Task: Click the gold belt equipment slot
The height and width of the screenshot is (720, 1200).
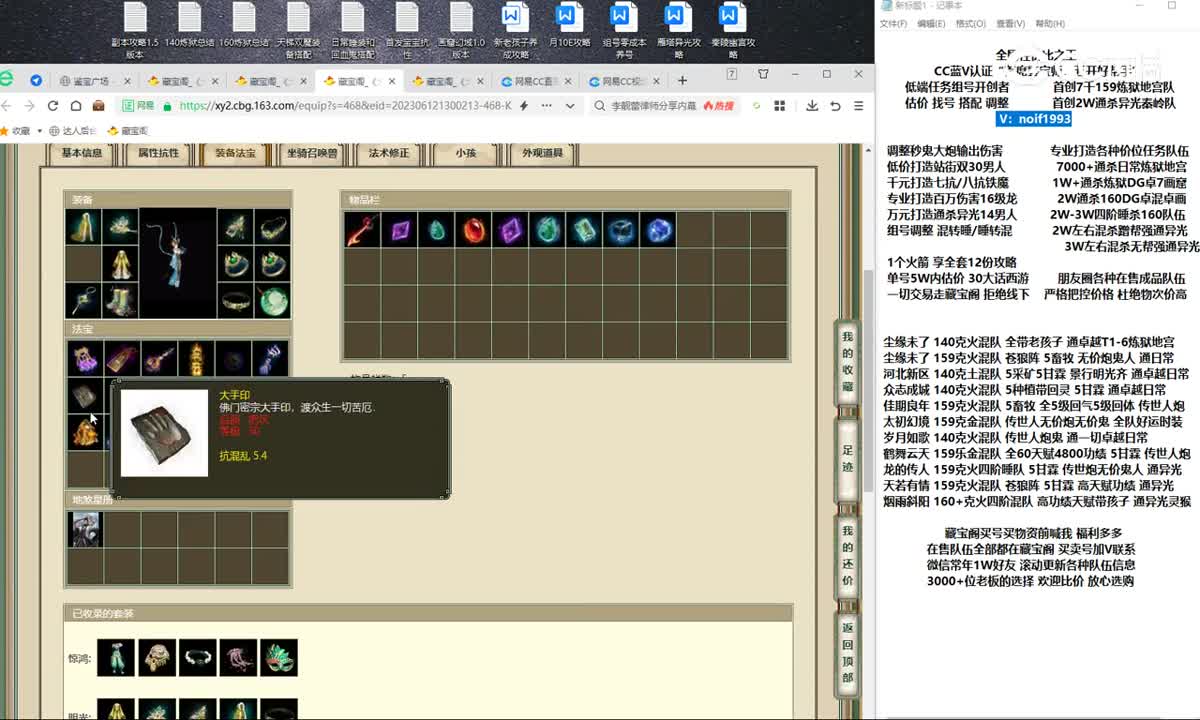Action: (236, 300)
